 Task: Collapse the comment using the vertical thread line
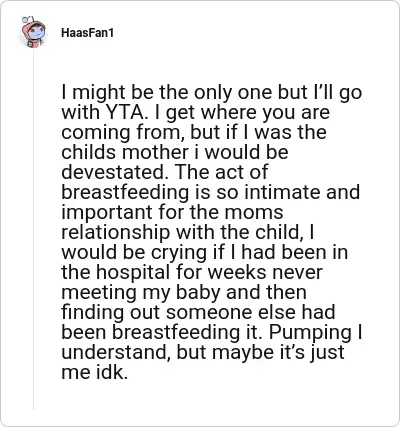coord(33,229)
